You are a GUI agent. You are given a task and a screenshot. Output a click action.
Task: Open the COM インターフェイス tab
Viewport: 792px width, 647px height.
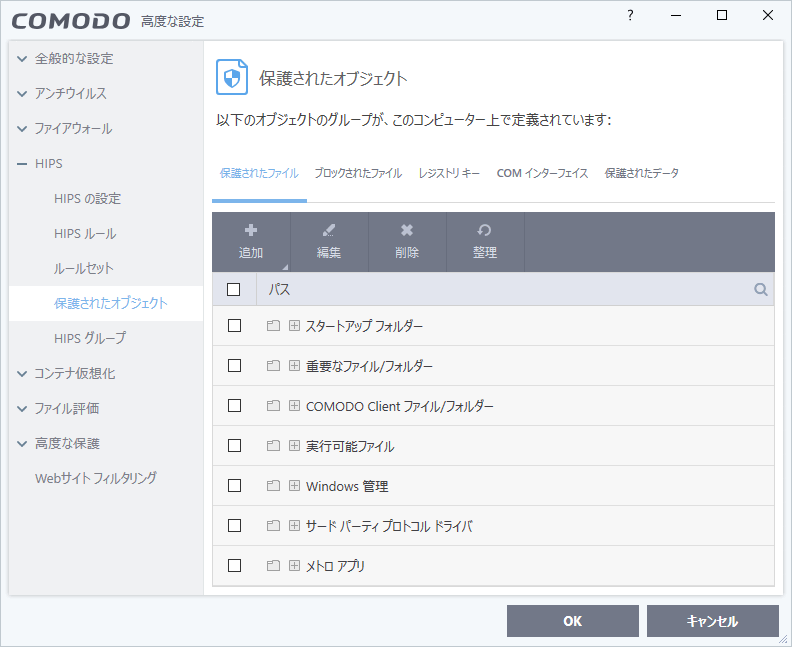542,173
